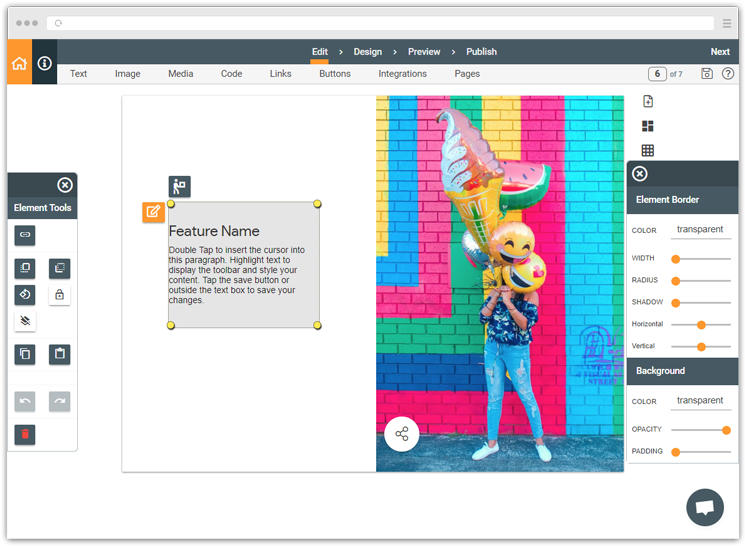Open the grid view icon
Image resolution: width=745 pixels, height=546 pixels.
648,151
